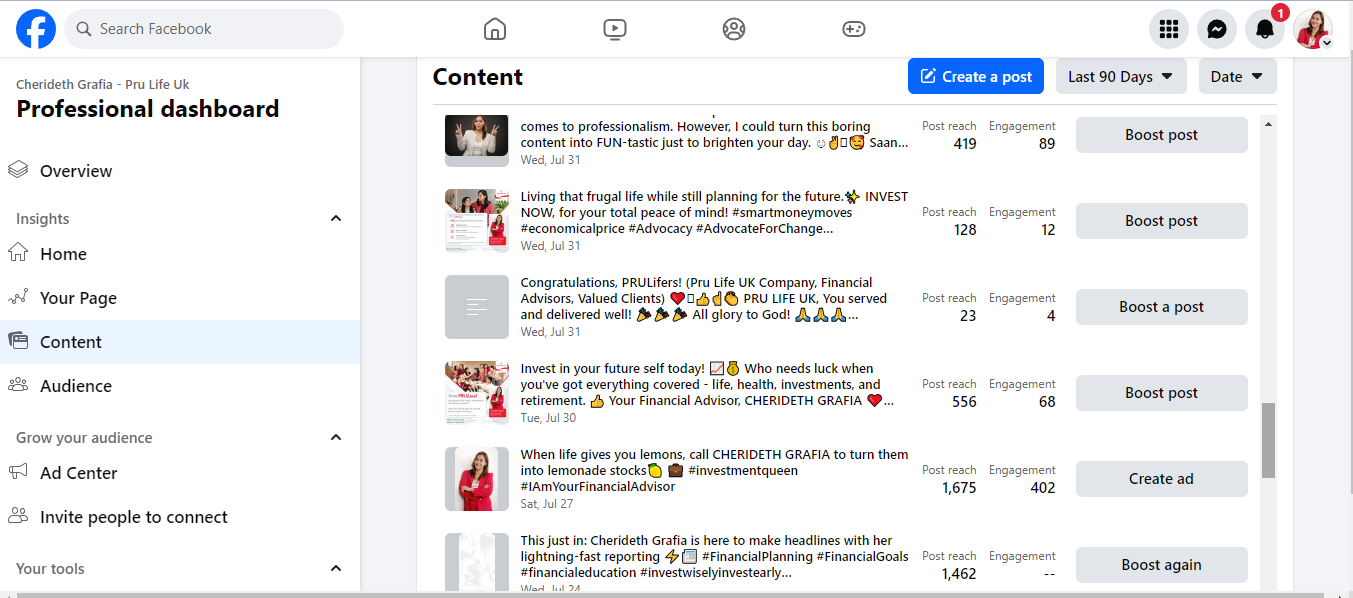Click the content list scrollbar thumb
The image size is (1353, 598).
point(1268,441)
